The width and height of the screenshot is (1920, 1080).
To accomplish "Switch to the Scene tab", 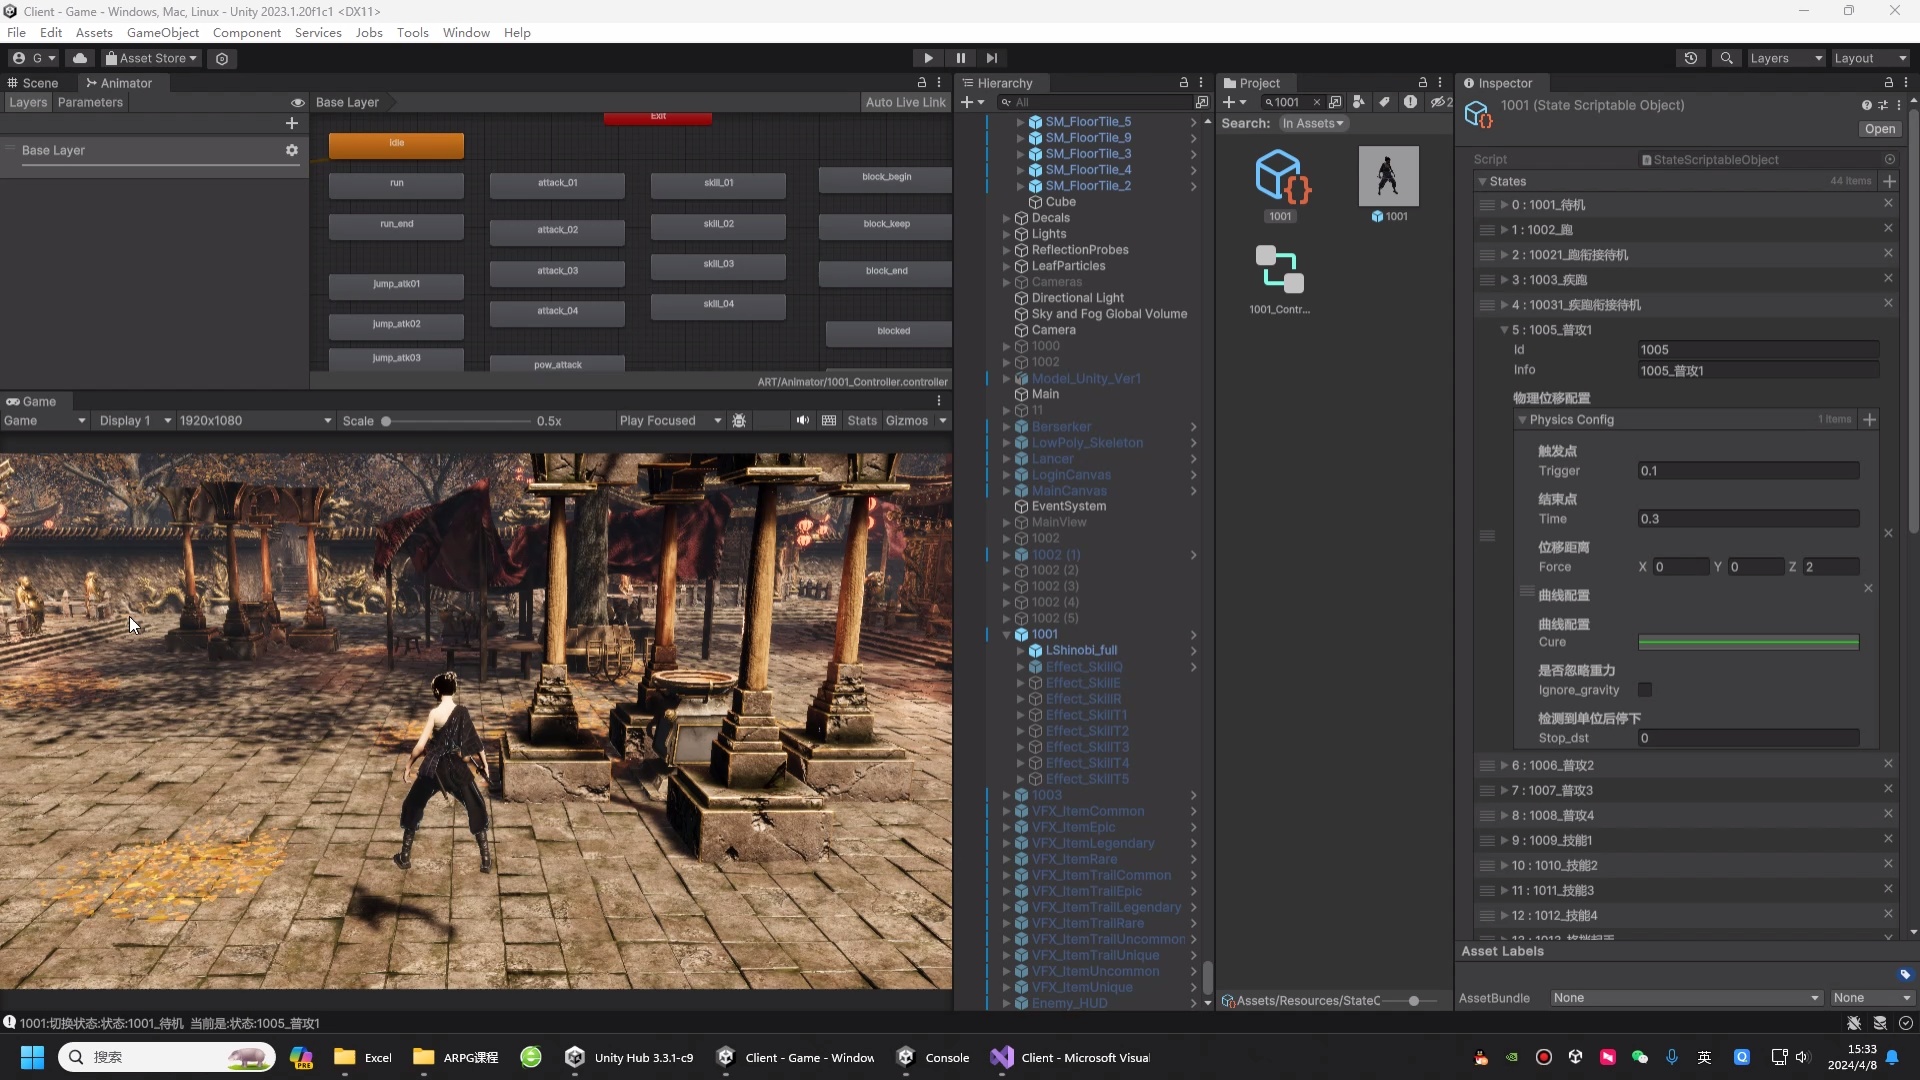I will click(34, 83).
